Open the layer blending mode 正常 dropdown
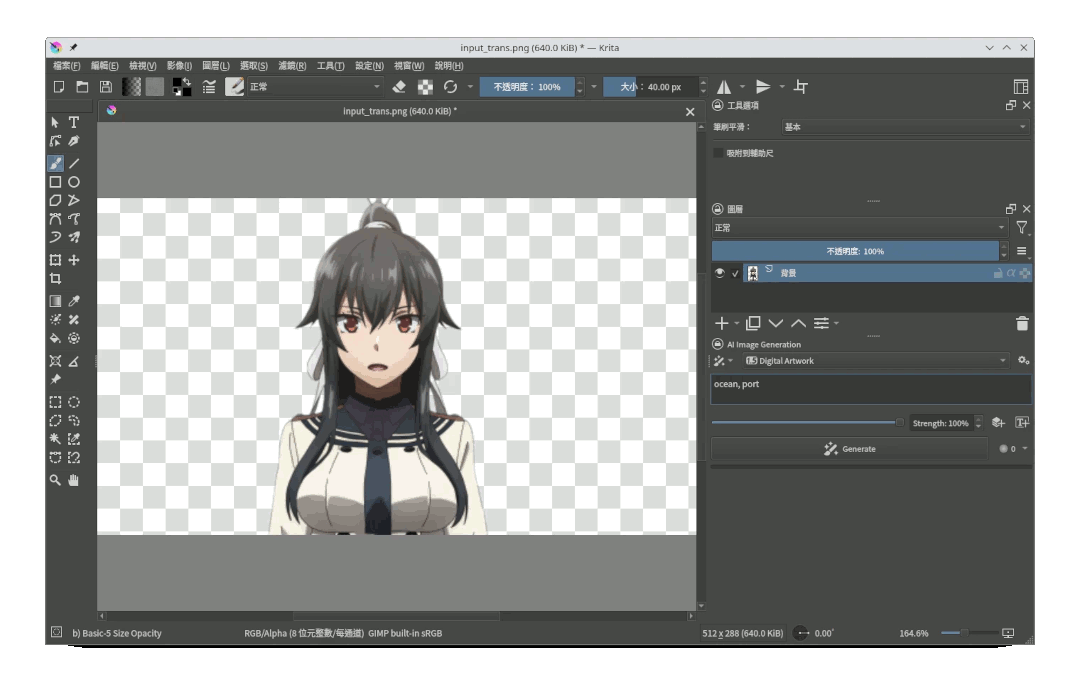This screenshot has height=699, width=1080. click(x=859, y=228)
